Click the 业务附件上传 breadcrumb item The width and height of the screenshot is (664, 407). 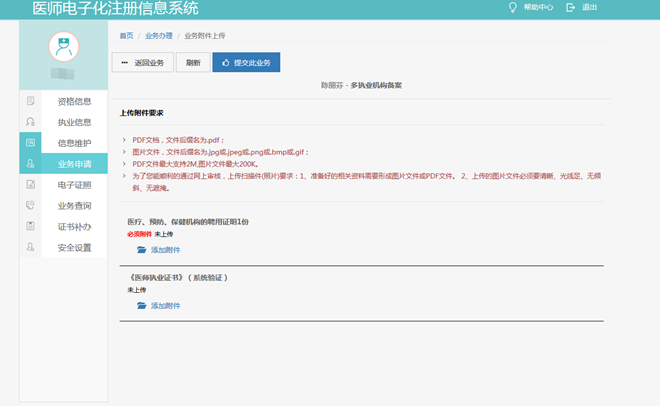click(x=211, y=35)
